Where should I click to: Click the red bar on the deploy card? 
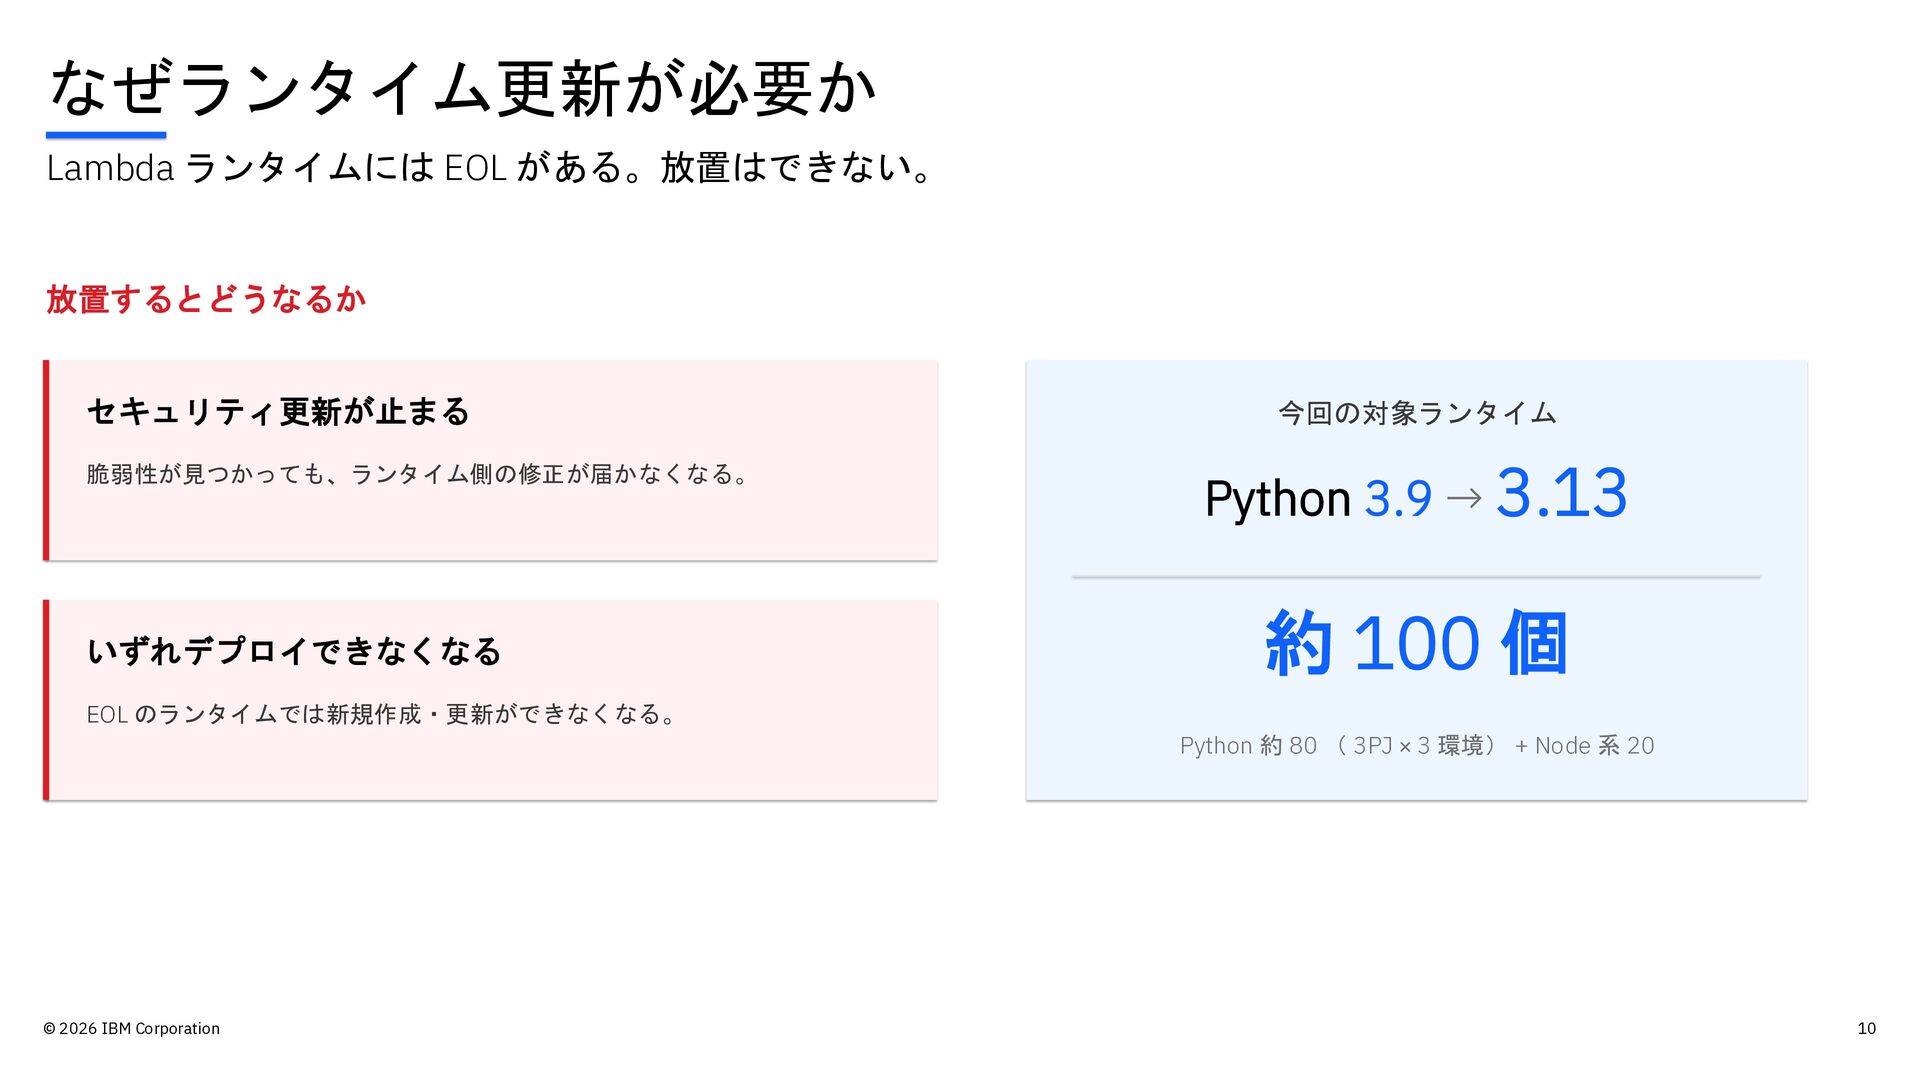click(46, 700)
